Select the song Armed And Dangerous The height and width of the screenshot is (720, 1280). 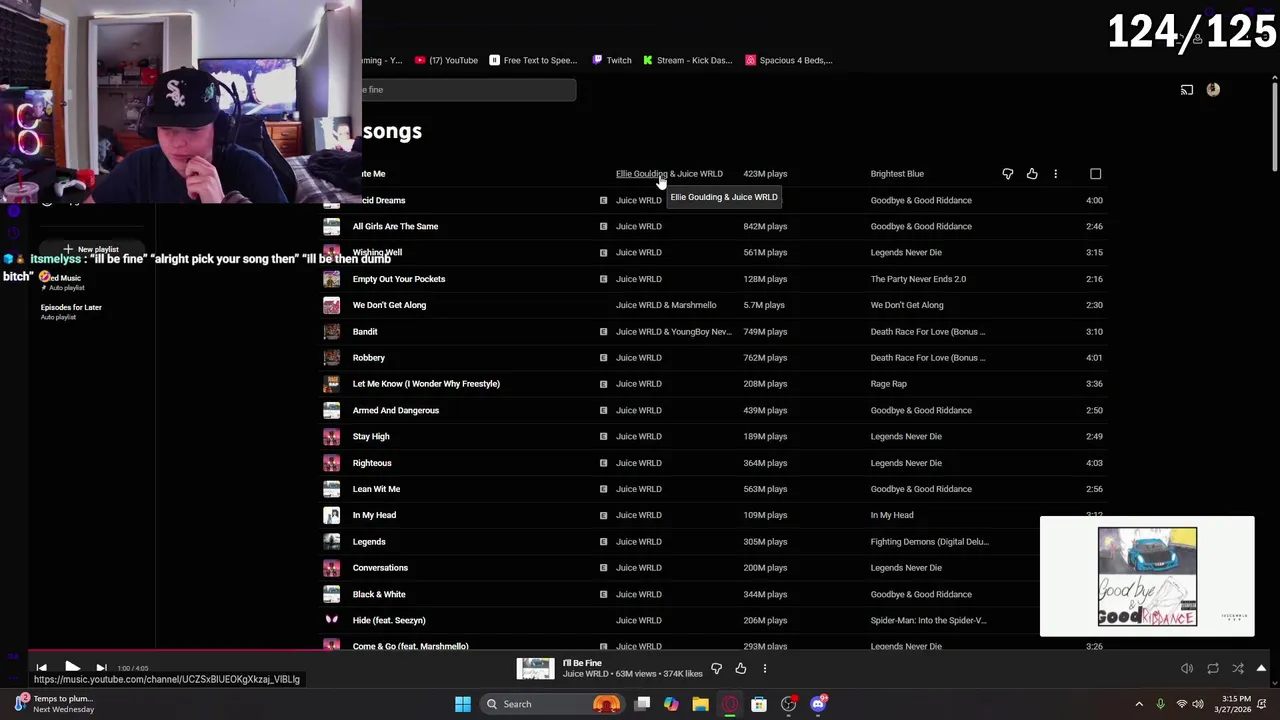coord(395,410)
